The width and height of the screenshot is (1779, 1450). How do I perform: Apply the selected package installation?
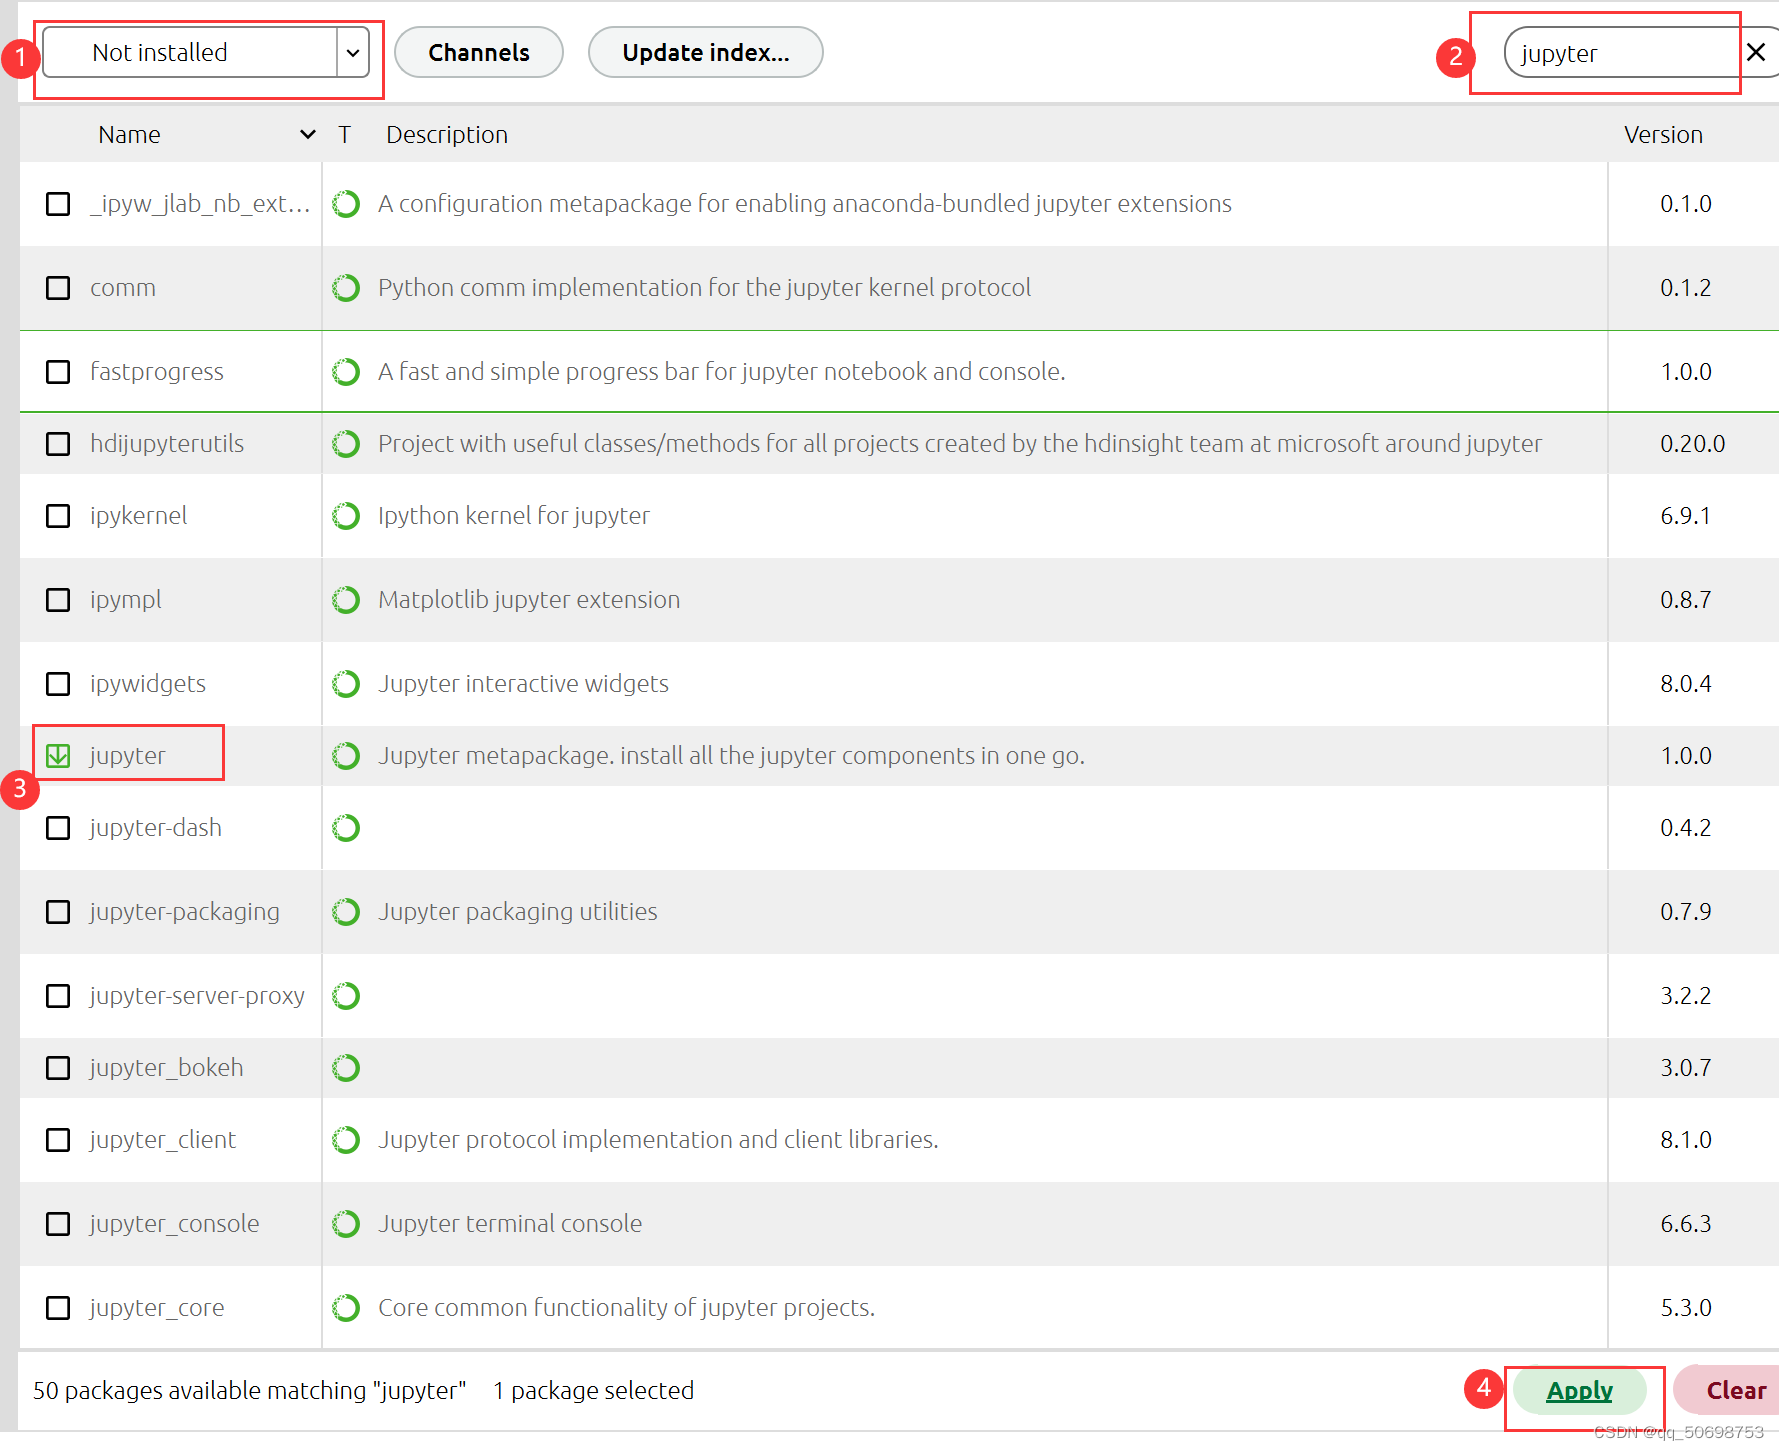click(1580, 1390)
